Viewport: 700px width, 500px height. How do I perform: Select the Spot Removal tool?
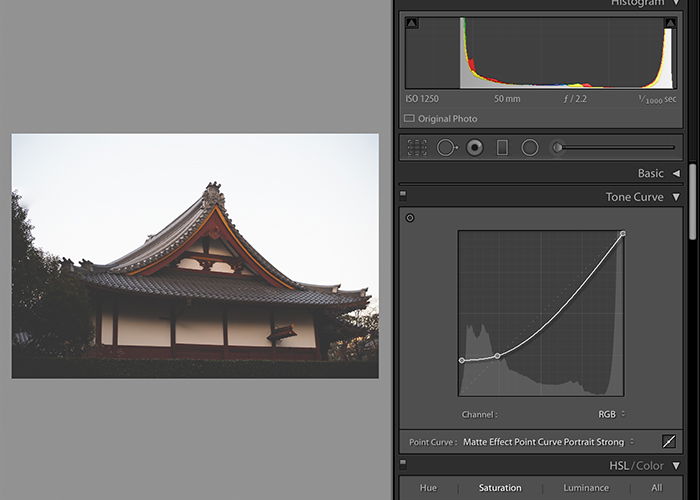click(x=446, y=147)
